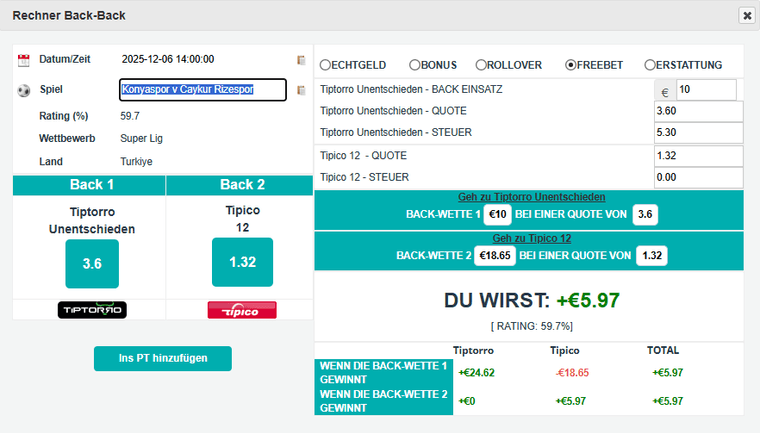Click the Tipico 12 Quote input field
The height and width of the screenshot is (433, 760).
click(698, 156)
